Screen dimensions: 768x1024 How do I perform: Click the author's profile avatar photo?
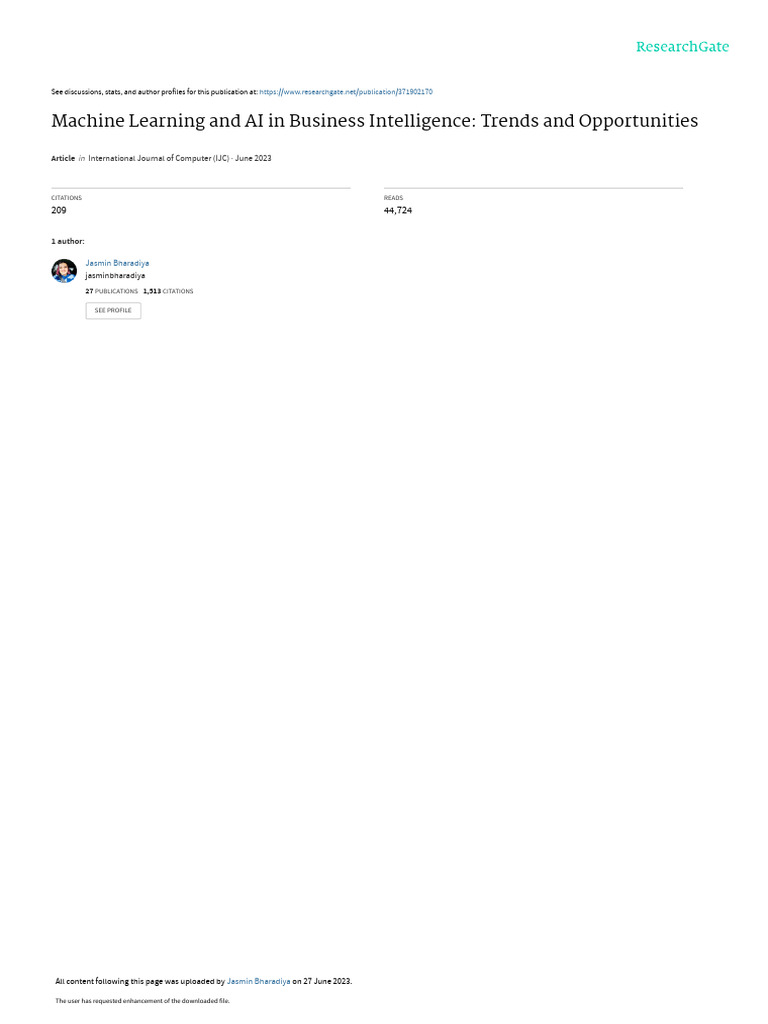point(64,270)
